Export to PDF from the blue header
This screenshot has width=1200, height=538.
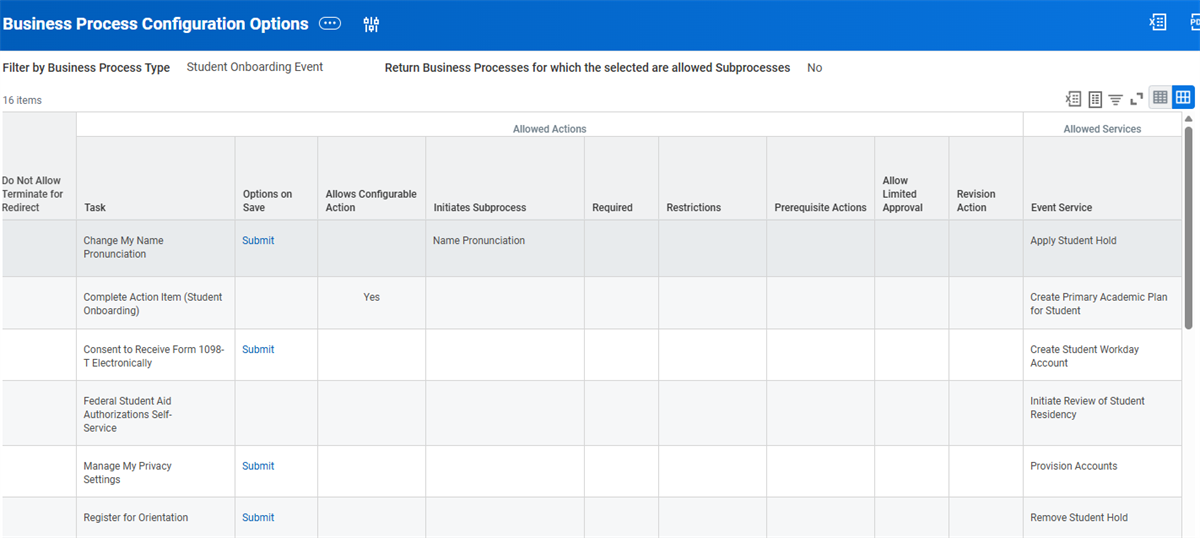1194,22
